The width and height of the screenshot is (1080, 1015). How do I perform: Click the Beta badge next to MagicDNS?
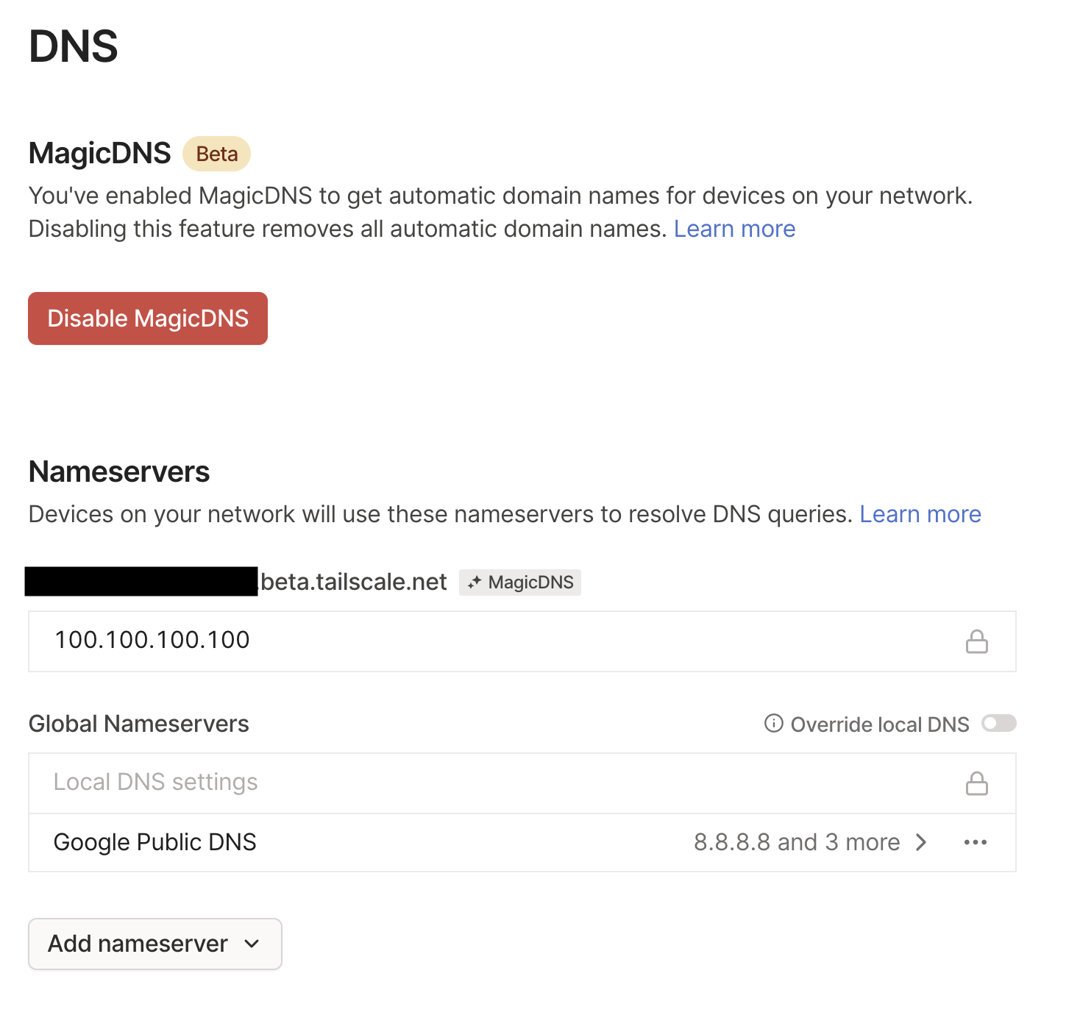216,154
